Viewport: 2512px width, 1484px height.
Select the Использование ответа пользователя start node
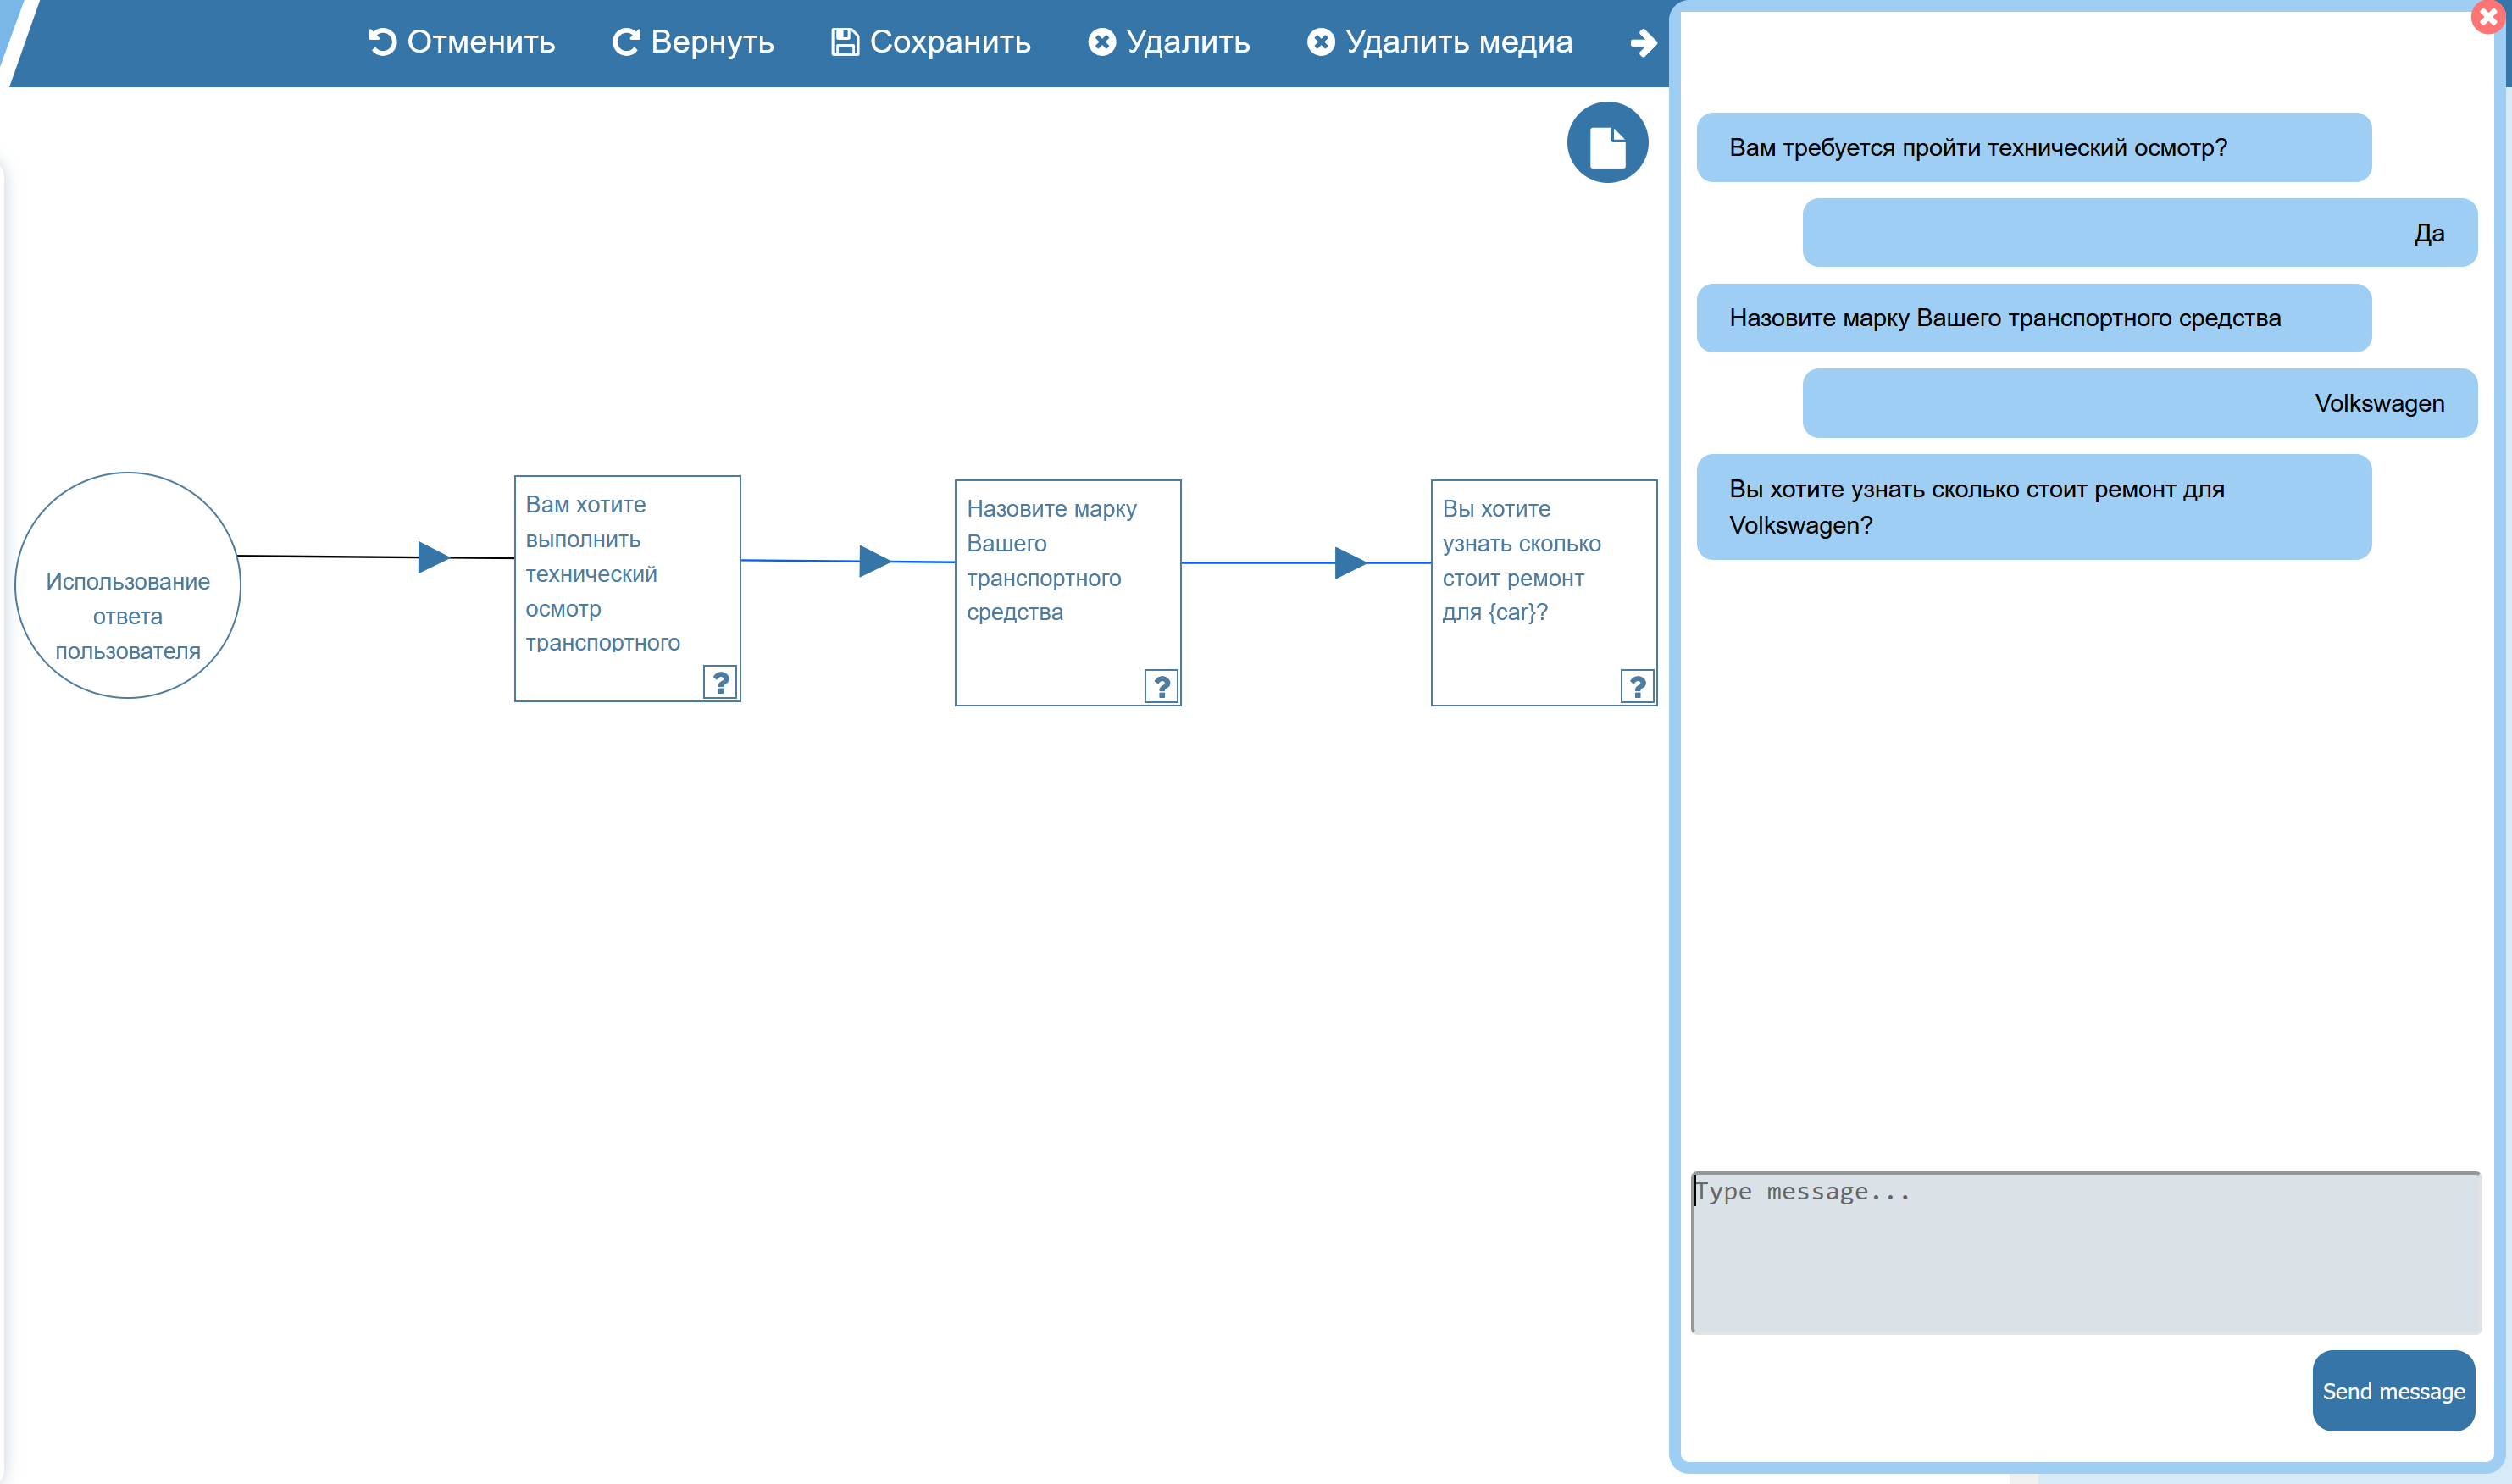[x=128, y=585]
